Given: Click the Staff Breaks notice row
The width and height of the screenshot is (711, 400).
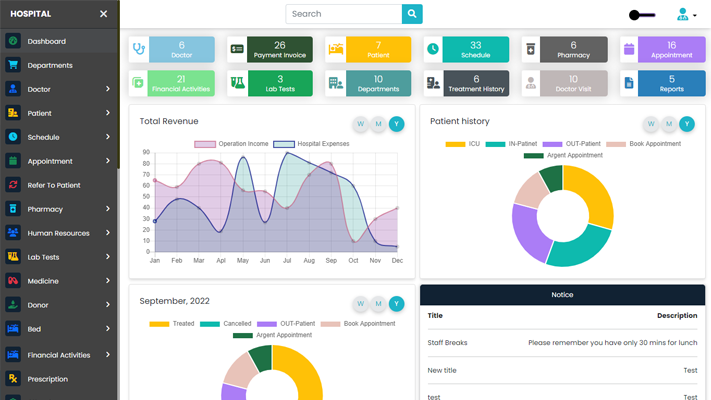Looking at the screenshot, I should click(562, 343).
